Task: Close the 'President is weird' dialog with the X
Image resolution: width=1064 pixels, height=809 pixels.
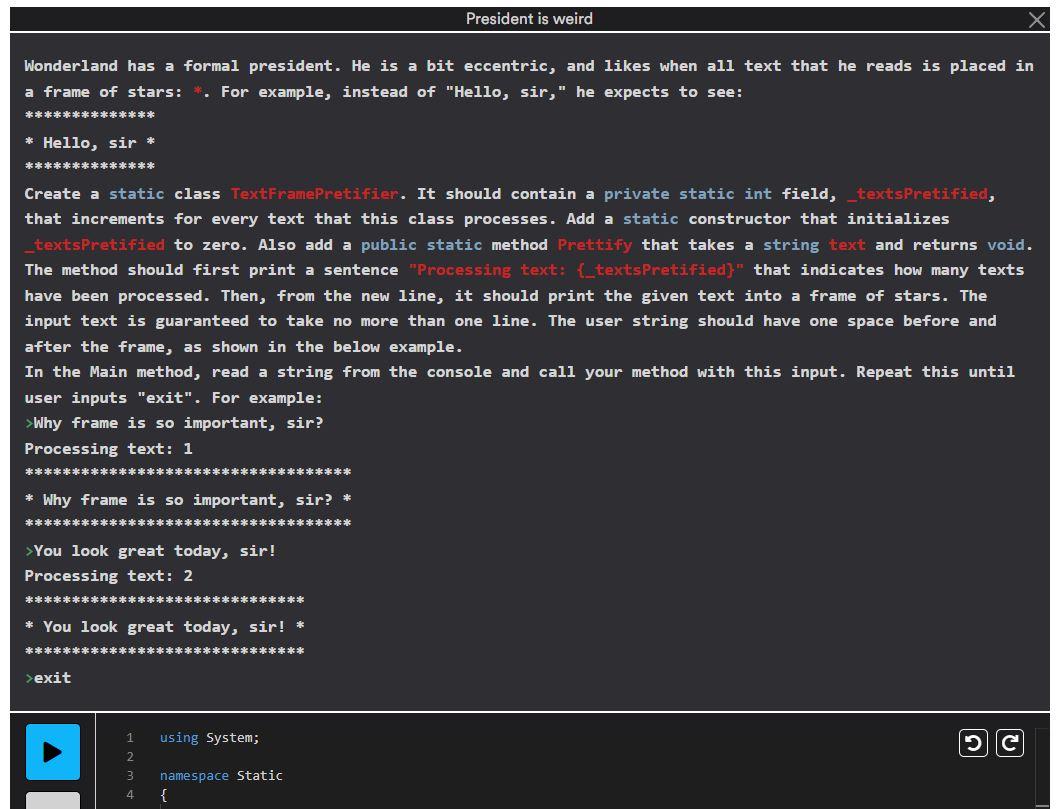Action: tap(1035, 19)
